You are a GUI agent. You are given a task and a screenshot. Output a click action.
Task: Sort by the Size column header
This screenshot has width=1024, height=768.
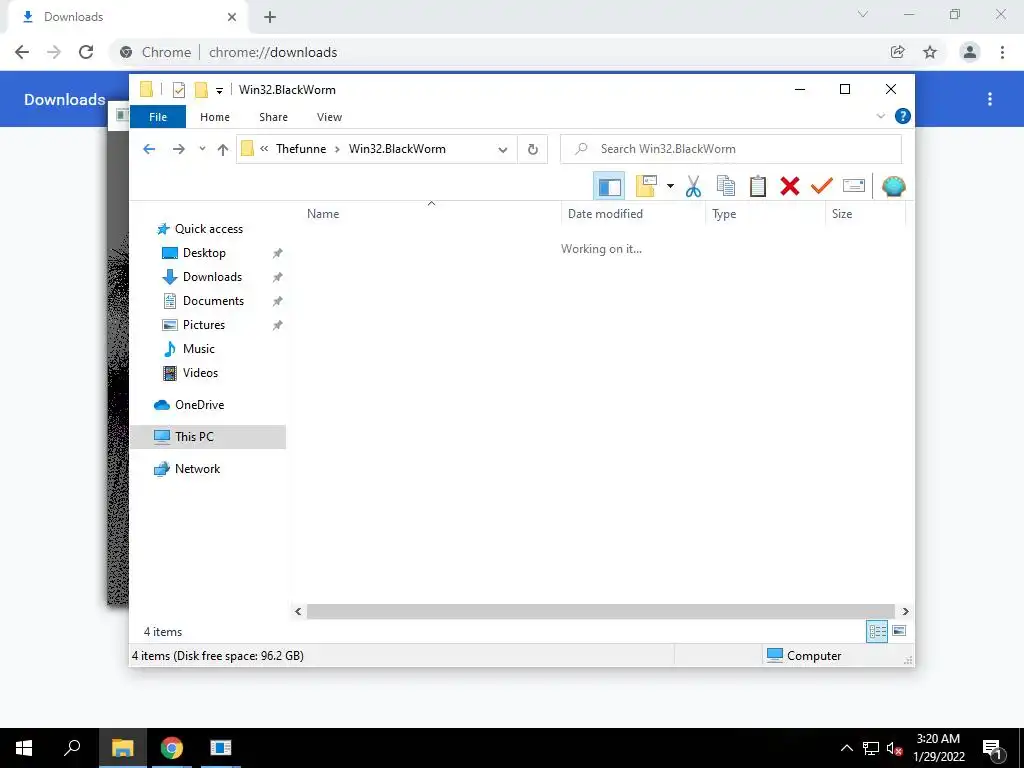[865, 214]
